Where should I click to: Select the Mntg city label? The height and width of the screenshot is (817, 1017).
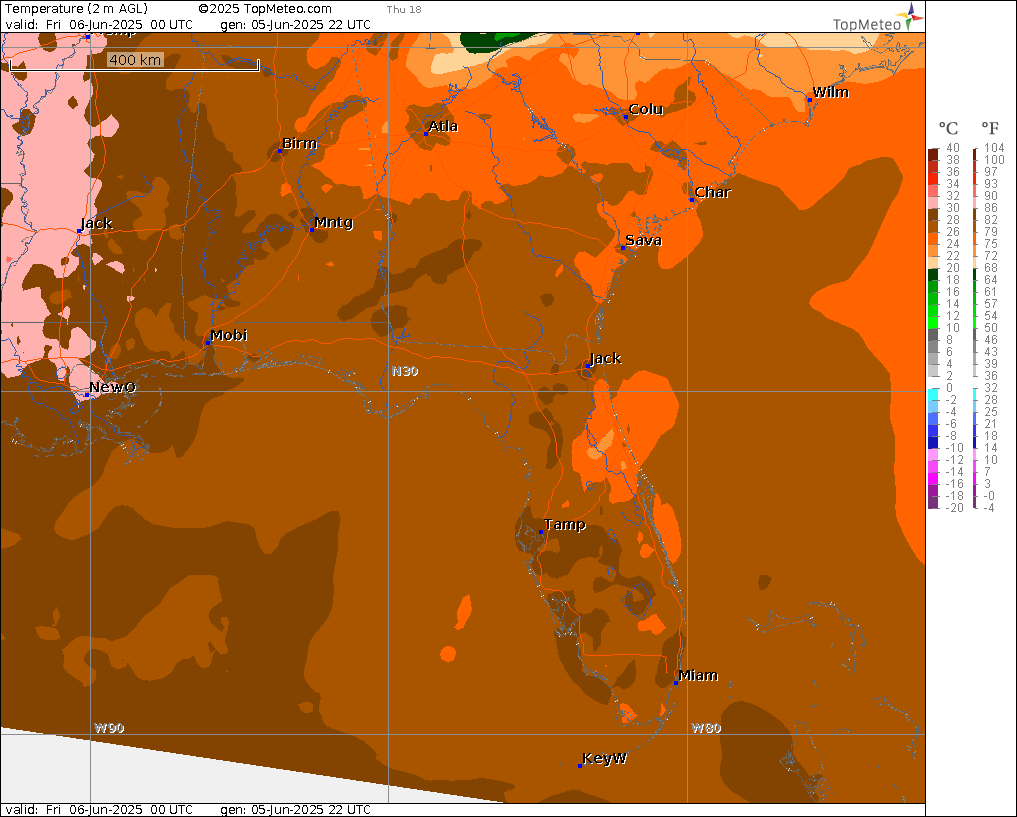[334, 222]
